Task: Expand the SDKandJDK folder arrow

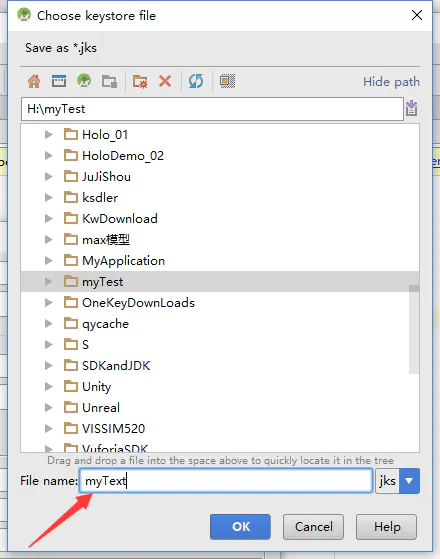Action: tap(48, 365)
